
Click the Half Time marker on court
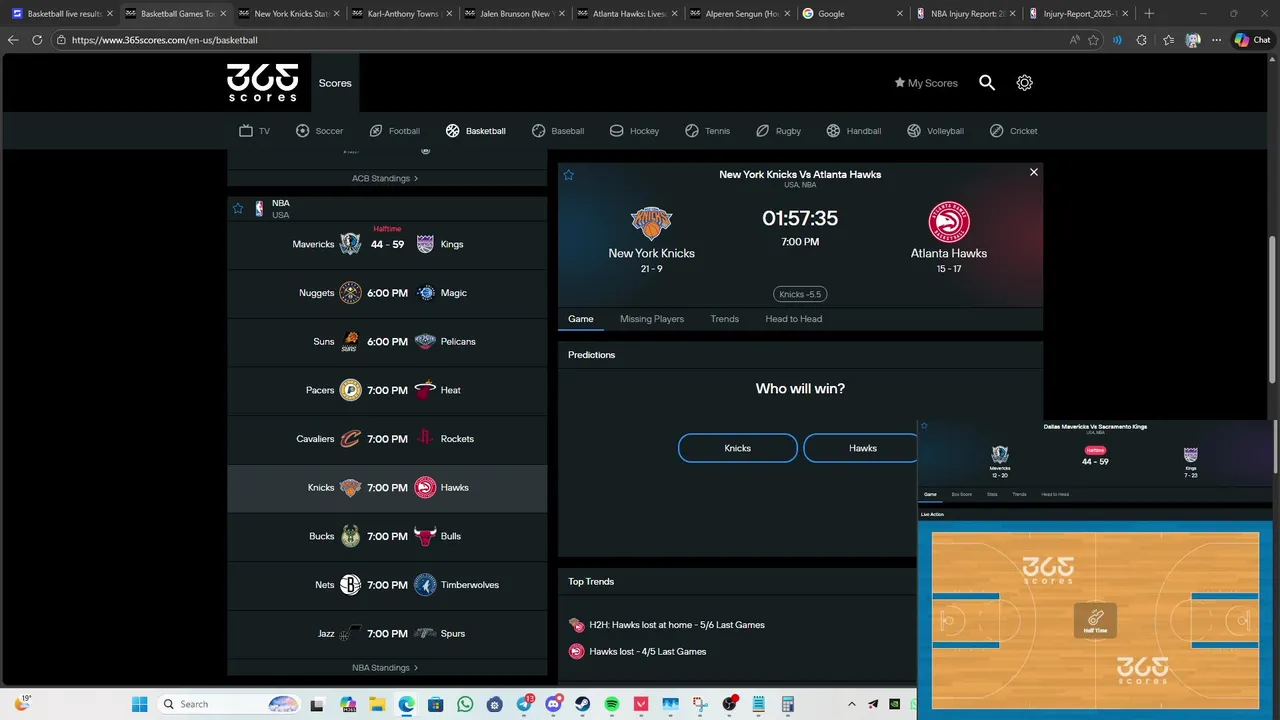(x=1095, y=620)
